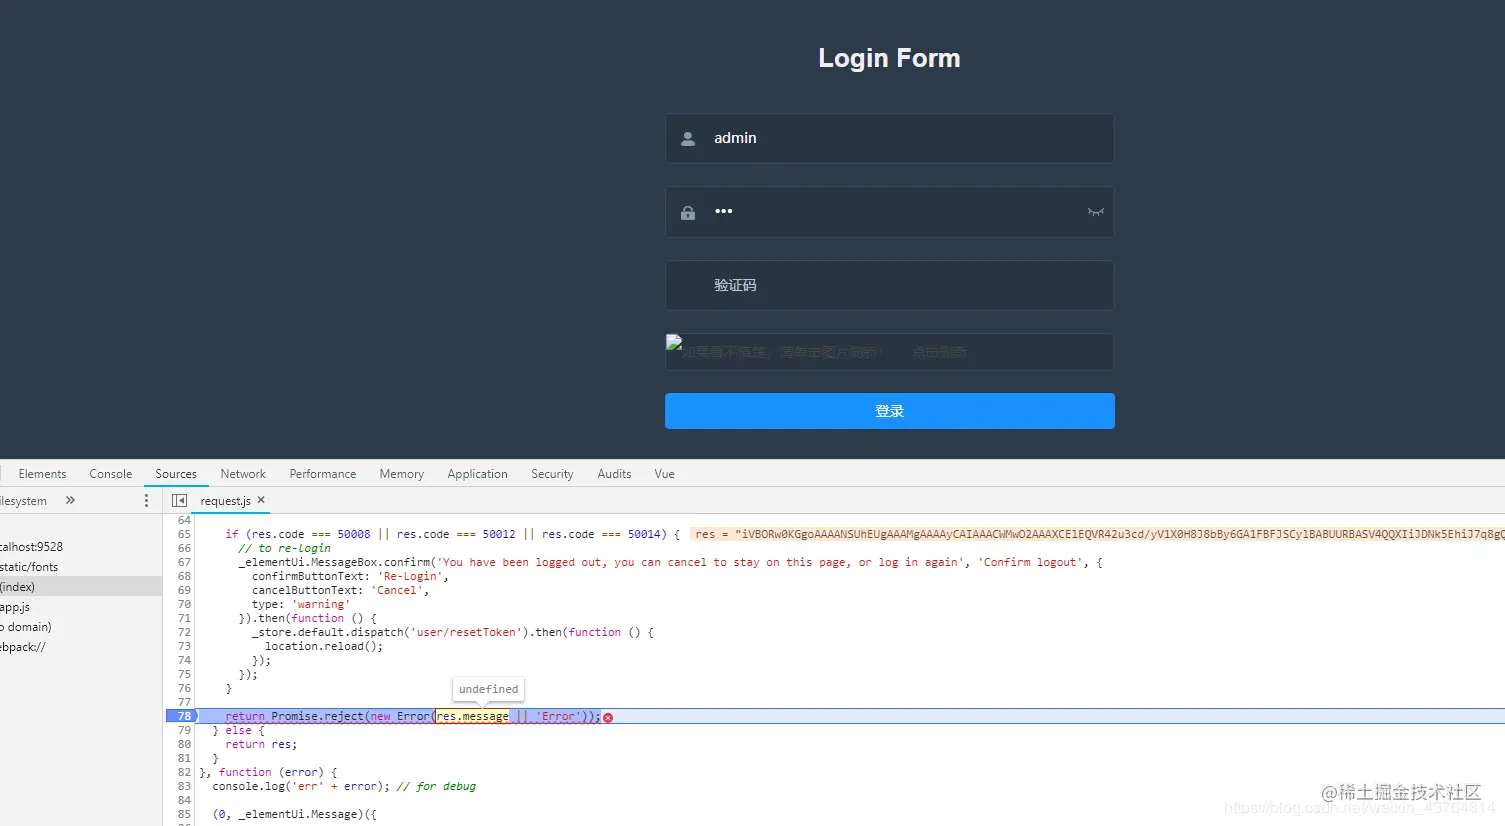
Task: Open the navigator three-dot menu
Action: point(146,500)
